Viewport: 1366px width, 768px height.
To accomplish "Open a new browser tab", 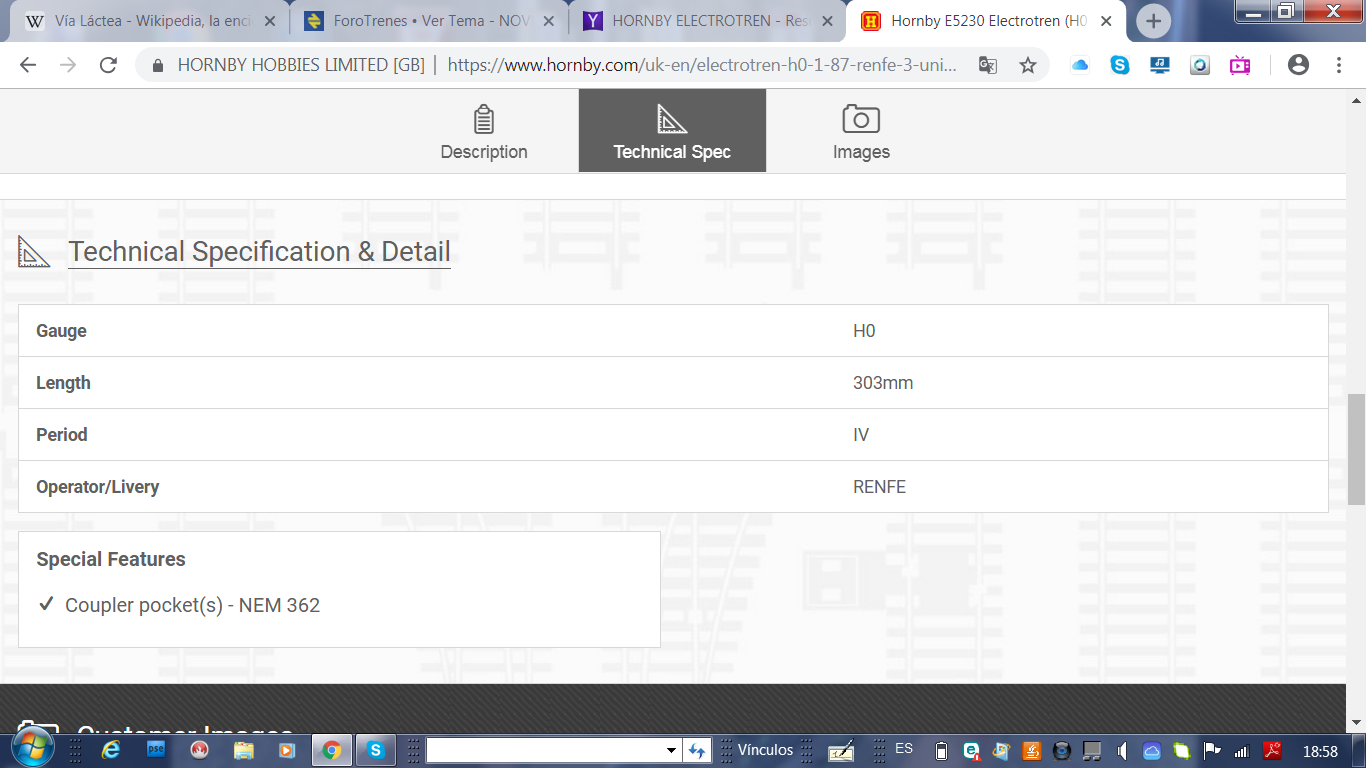I will tap(1153, 21).
